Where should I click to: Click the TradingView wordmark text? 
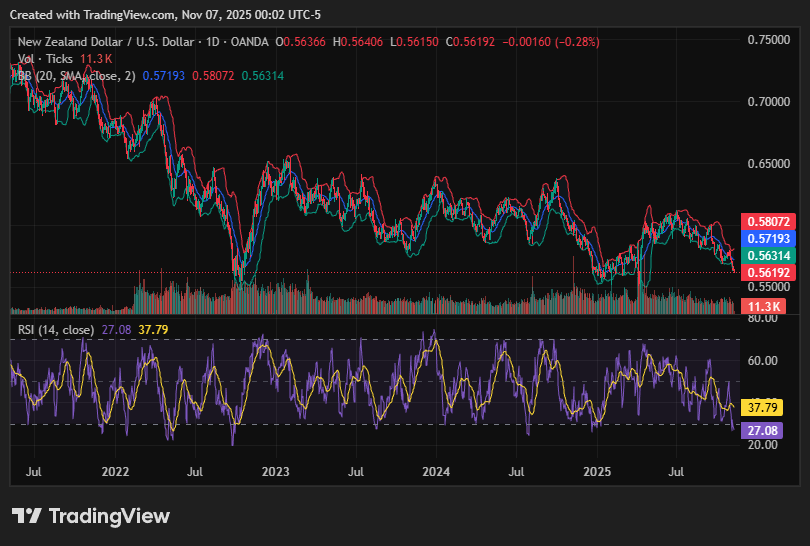coord(109,516)
